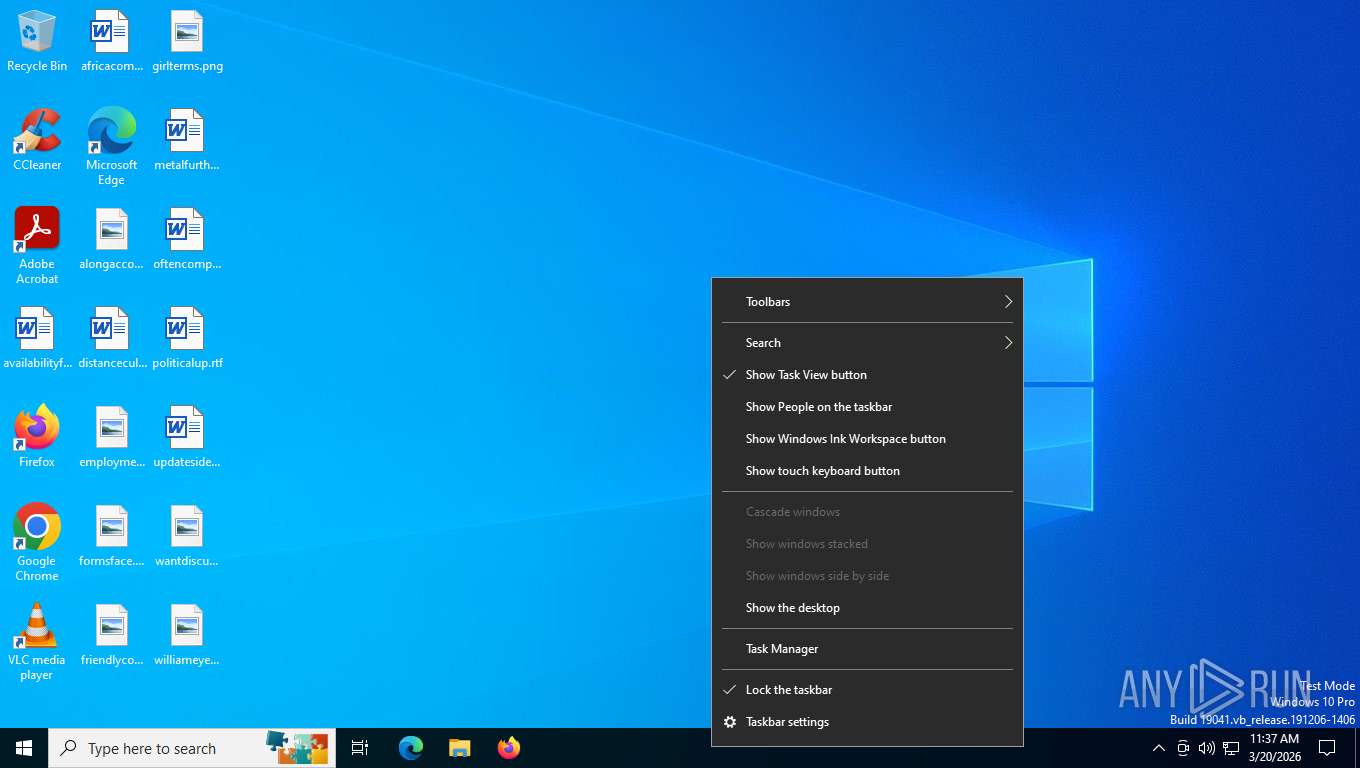Open Taskbar settings from the context menu

point(867,722)
